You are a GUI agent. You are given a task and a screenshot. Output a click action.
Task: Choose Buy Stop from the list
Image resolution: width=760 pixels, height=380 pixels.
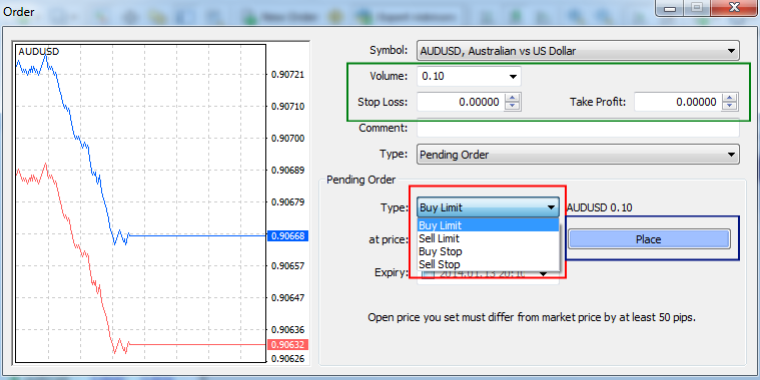click(488, 252)
